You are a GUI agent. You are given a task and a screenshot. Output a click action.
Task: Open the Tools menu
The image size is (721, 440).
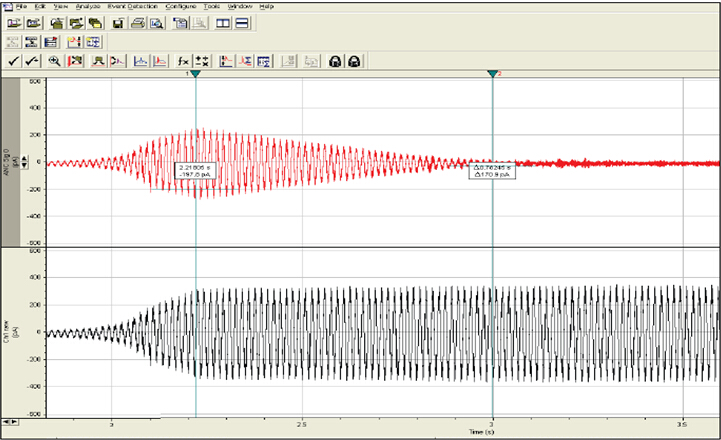pos(212,6)
